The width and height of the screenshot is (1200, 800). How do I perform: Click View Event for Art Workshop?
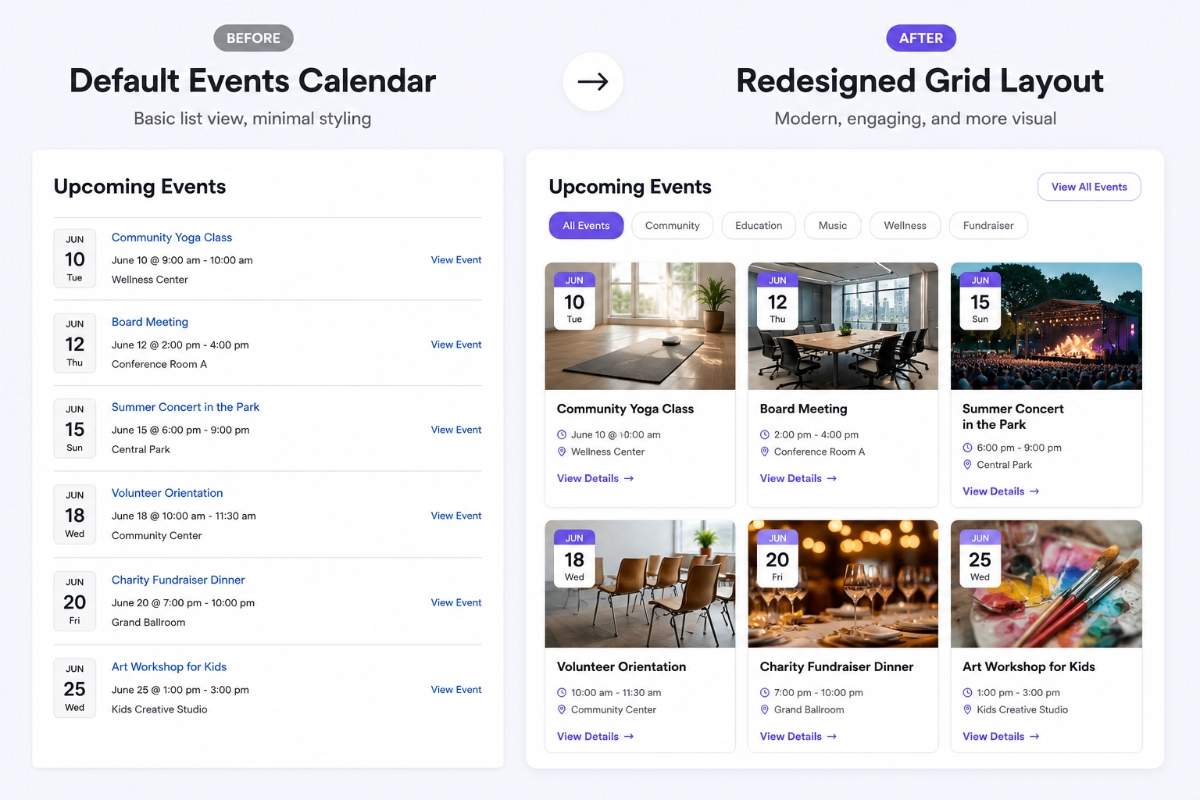[456, 690]
